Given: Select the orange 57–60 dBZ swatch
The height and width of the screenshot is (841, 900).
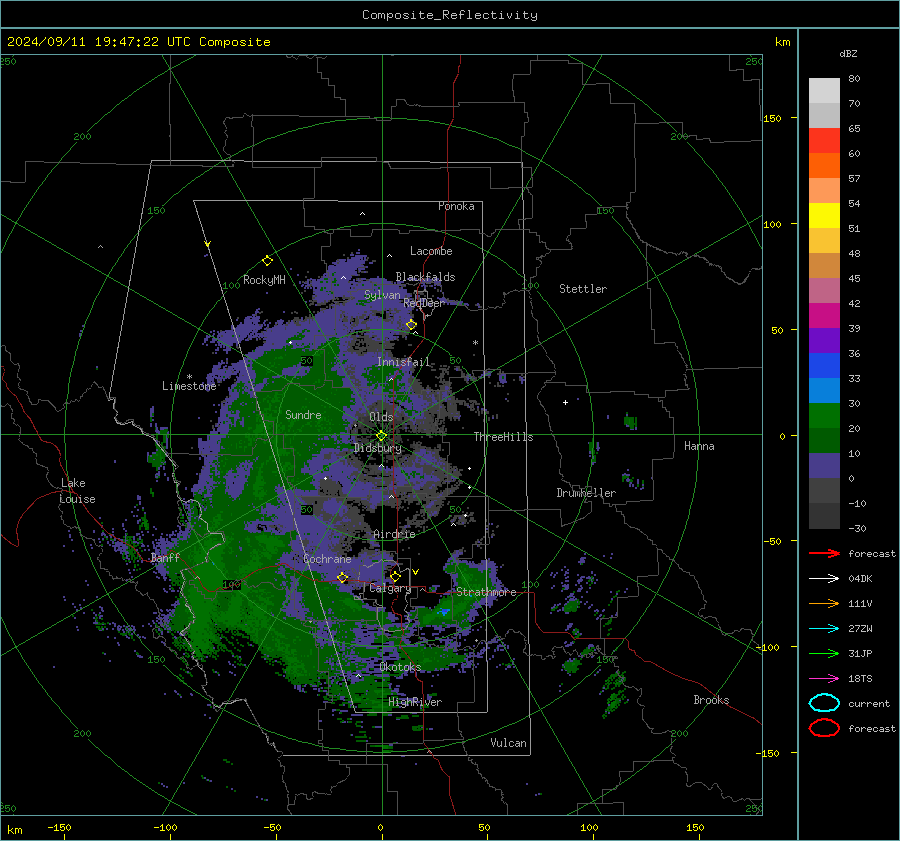Looking at the screenshot, I should pyautogui.click(x=824, y=166).
